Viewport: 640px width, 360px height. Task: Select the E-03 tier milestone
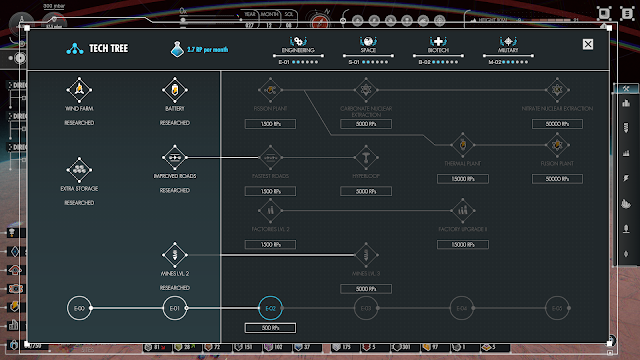click(x=366, y=308)
